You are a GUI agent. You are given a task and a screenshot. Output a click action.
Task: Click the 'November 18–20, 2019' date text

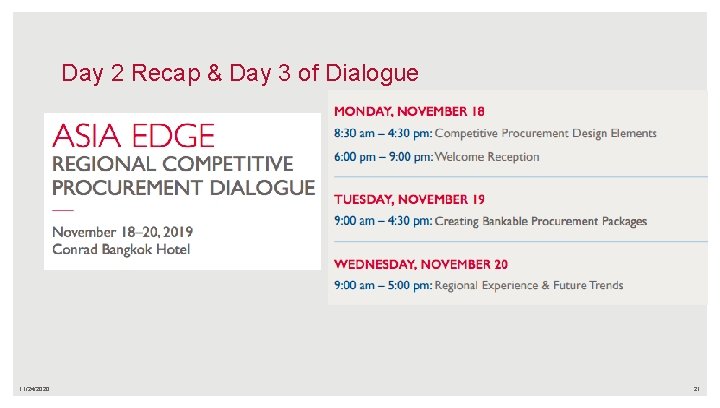121,232
